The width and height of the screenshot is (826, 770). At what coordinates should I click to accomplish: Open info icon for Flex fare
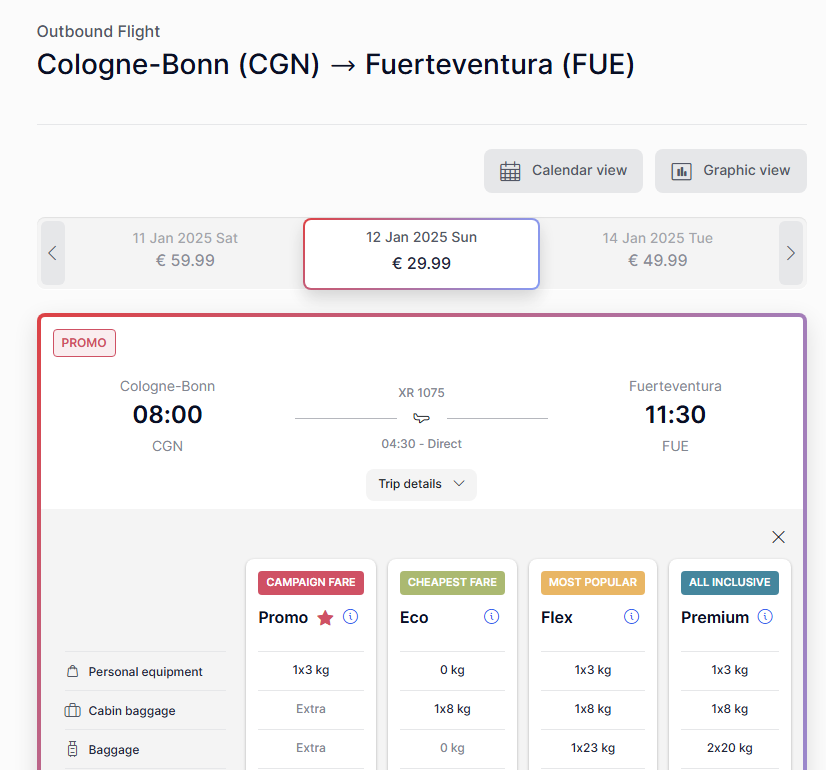[632, 616]
